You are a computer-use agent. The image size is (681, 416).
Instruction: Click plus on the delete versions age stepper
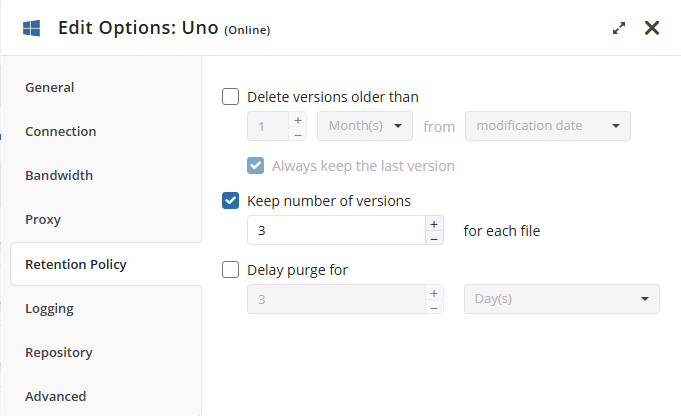click(297, 119)
